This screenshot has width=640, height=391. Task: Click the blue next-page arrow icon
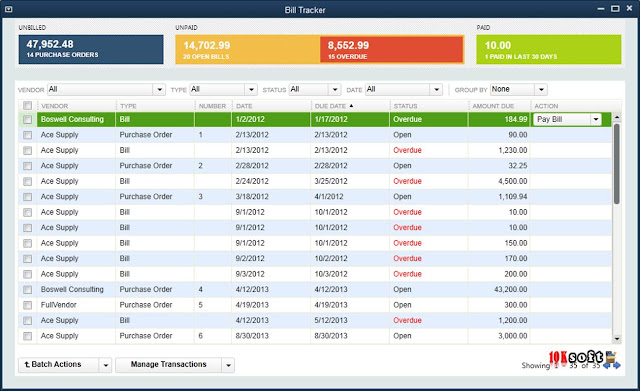pyautogui.click(x=616, y=365)
